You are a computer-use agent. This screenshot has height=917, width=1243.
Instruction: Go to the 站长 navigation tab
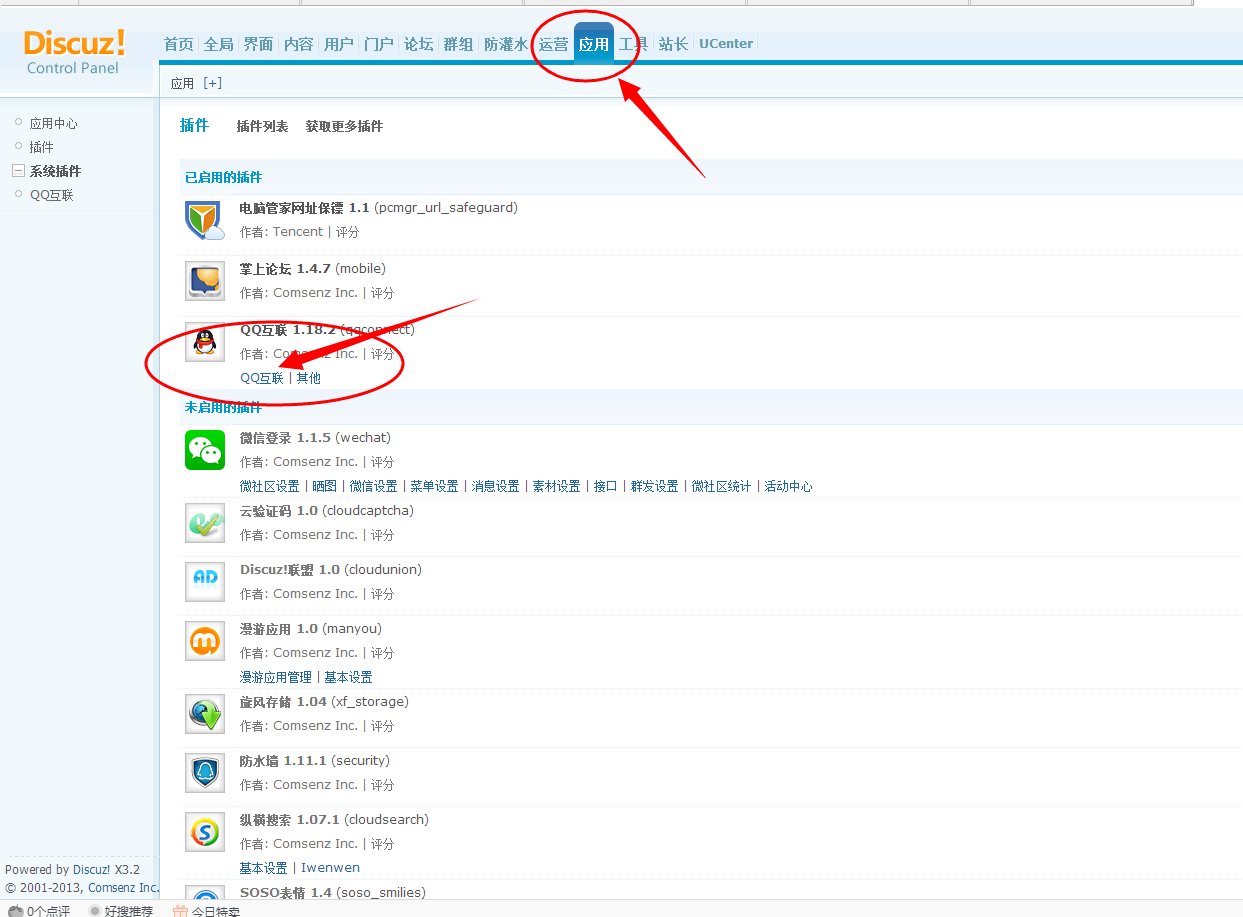(673, 44)
